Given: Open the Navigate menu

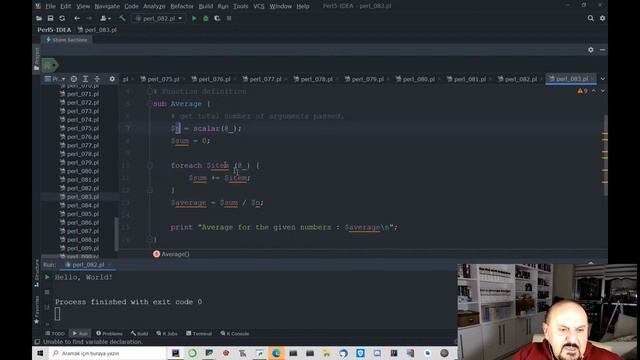Looking at the screenshot, I should tap(107, 6).
